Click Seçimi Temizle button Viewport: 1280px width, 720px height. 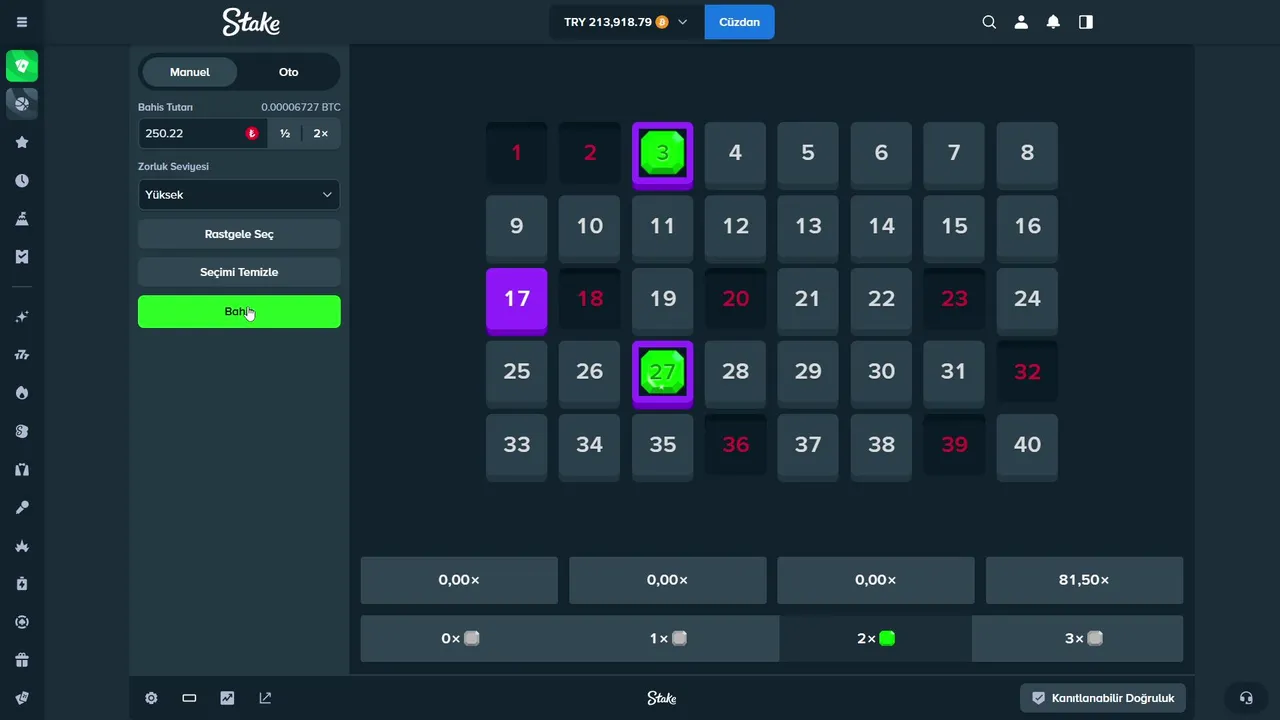tap(239, 272)
